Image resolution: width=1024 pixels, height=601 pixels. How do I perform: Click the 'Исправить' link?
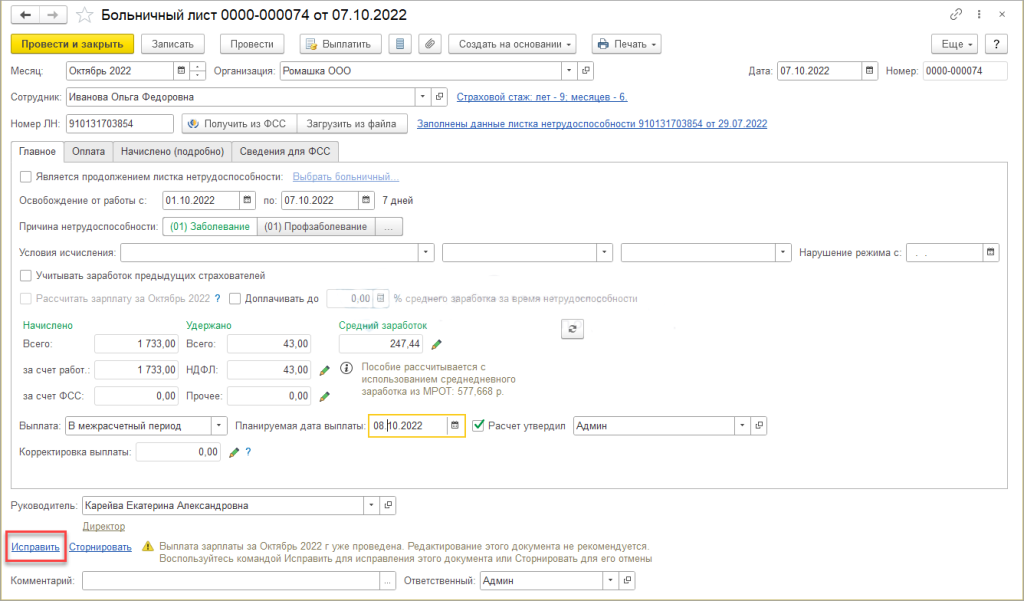coord(35,547)
